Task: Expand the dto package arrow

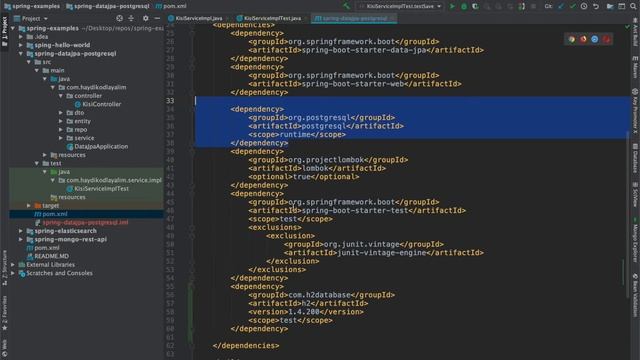Action: 61,113
